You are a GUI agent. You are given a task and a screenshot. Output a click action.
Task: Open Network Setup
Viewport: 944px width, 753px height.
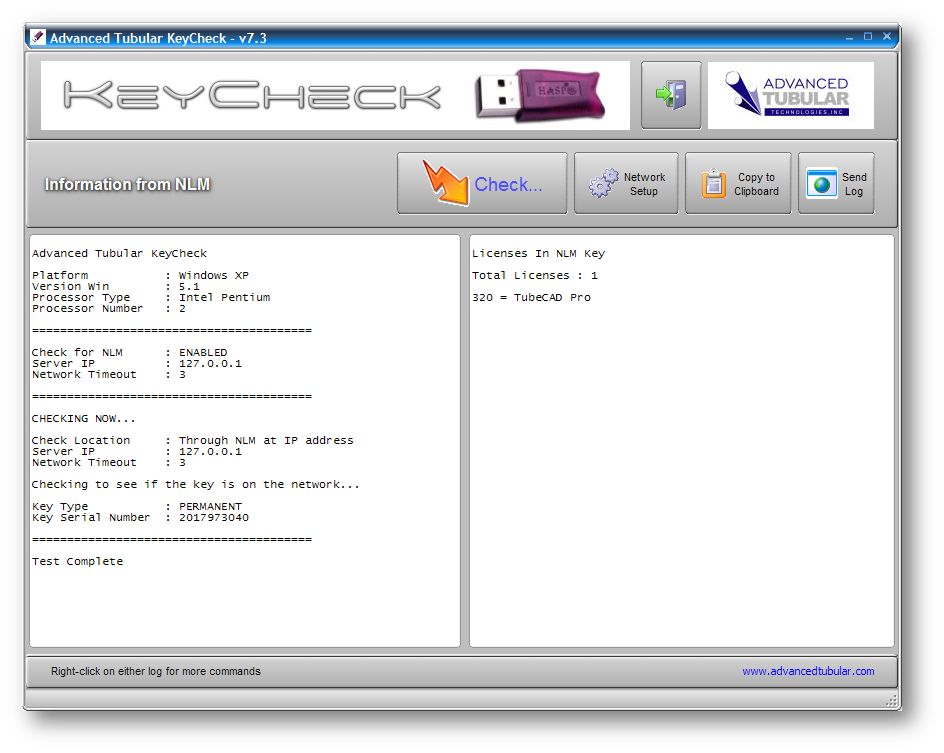[x=626, y=184]
